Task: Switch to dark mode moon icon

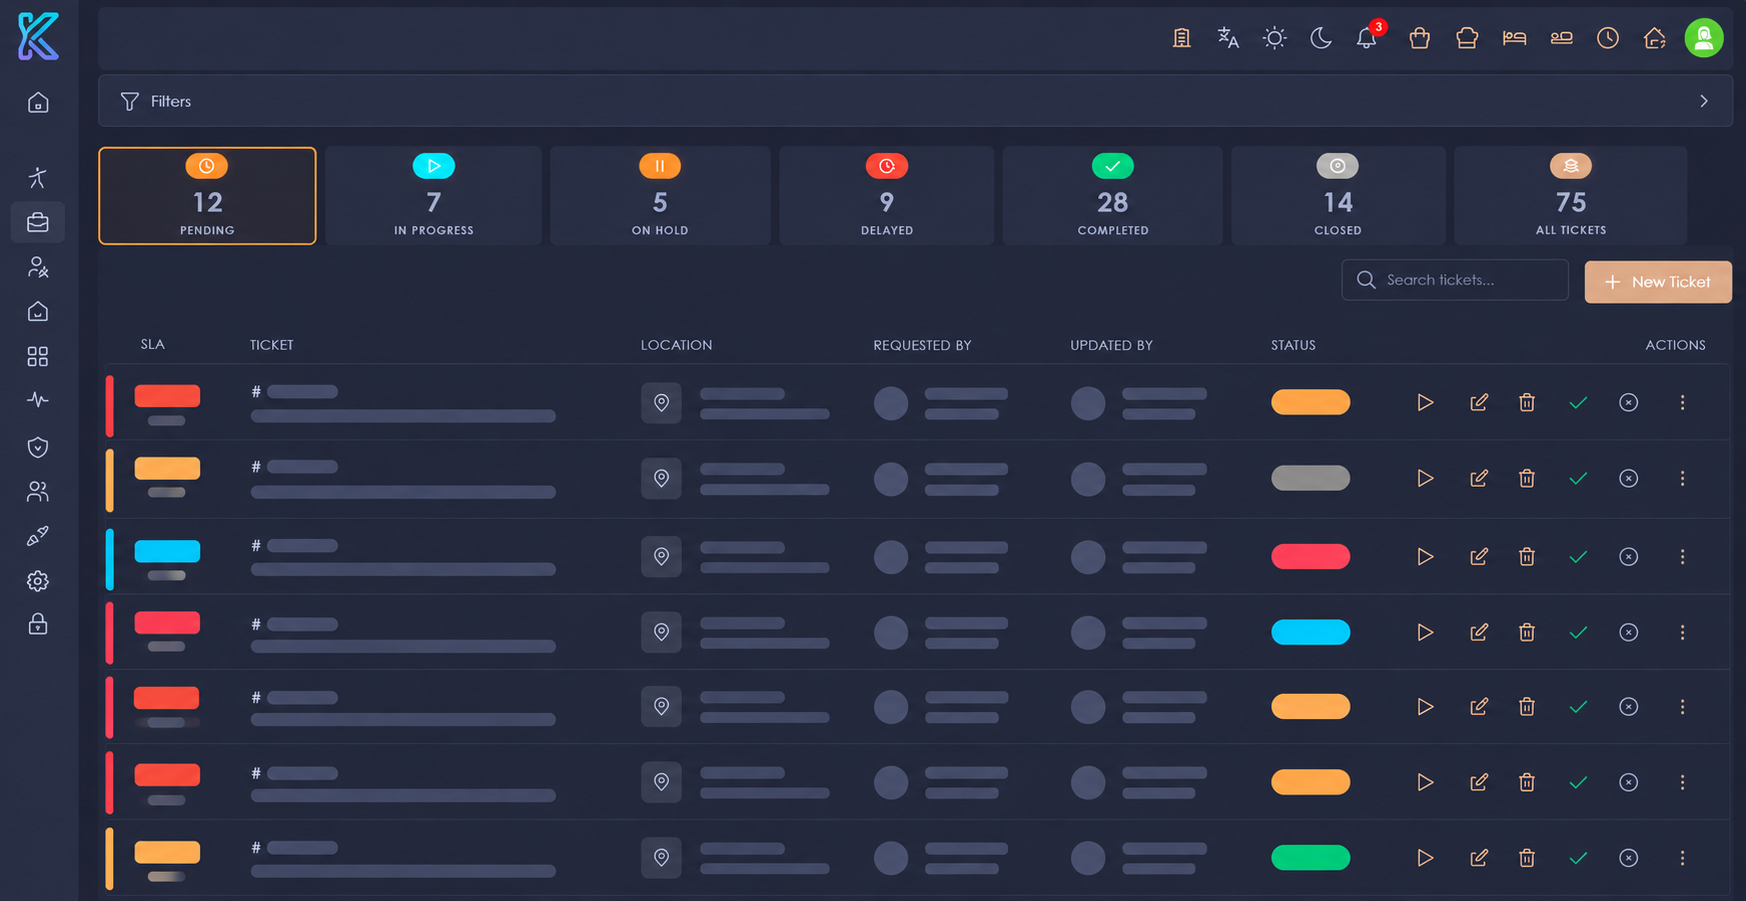Action: tap(1321, 38)
